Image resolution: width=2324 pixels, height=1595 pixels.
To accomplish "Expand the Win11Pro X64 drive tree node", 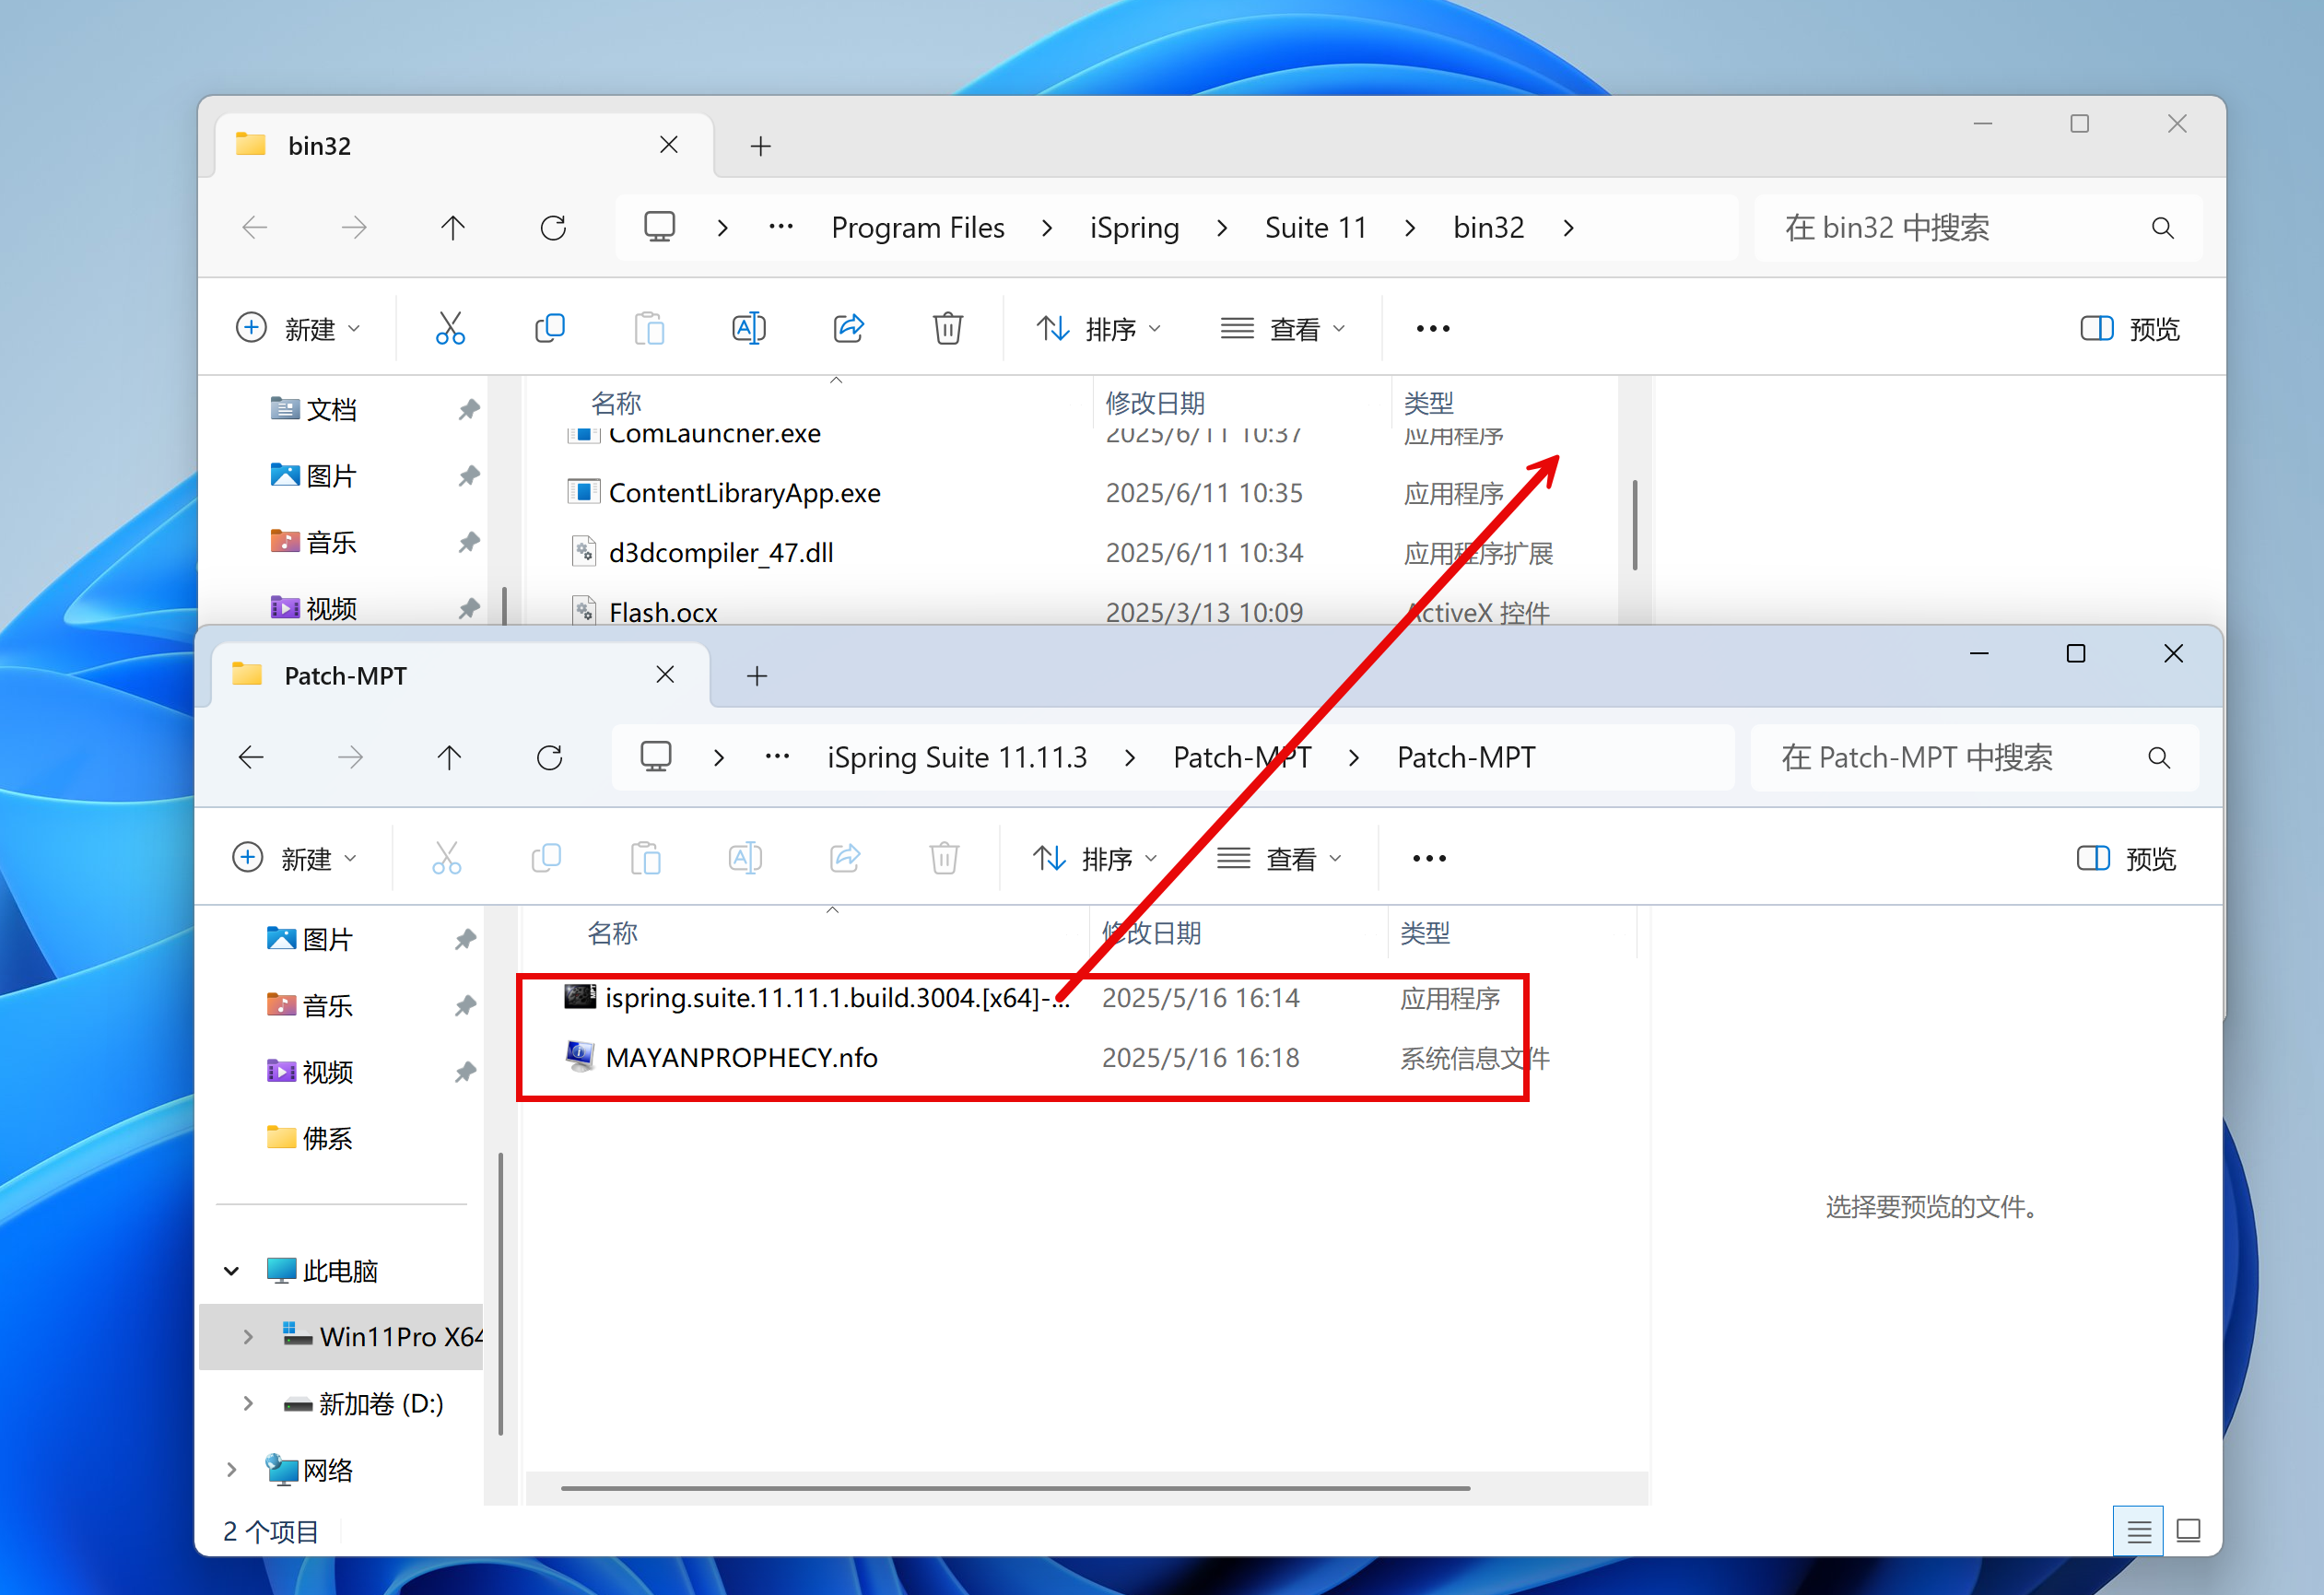I will (x=248, y=1337).
